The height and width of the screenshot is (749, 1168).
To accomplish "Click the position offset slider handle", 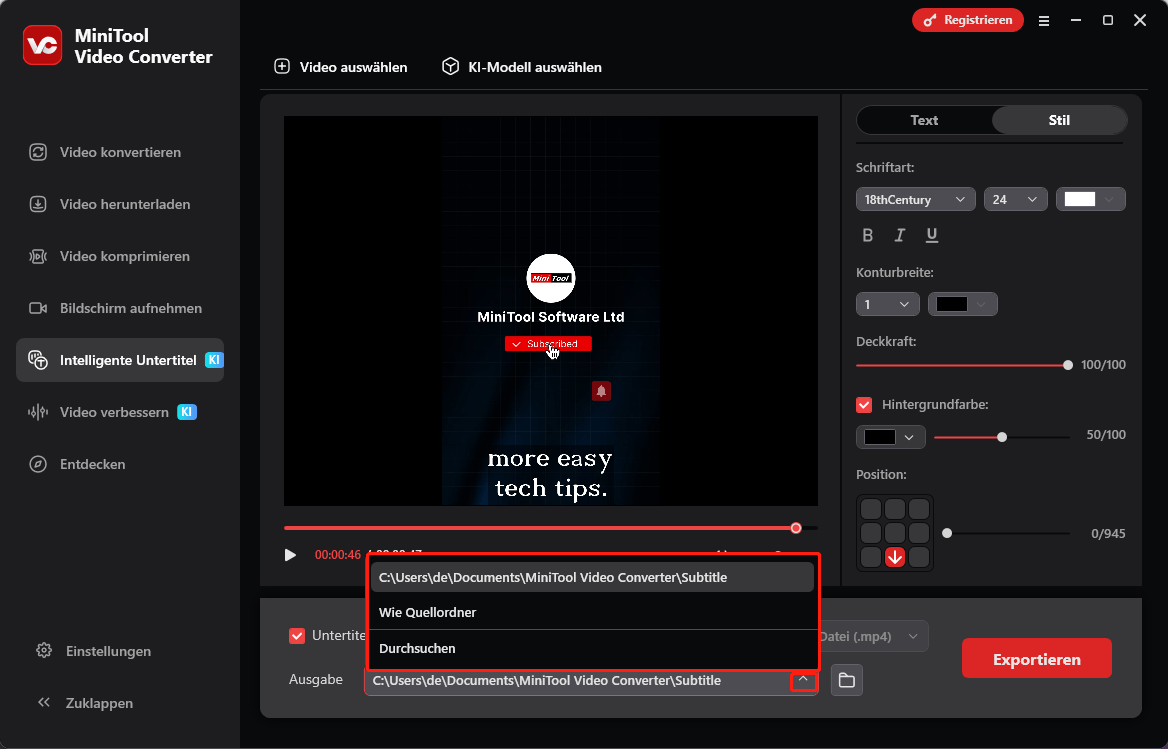I will click(948, 533).
